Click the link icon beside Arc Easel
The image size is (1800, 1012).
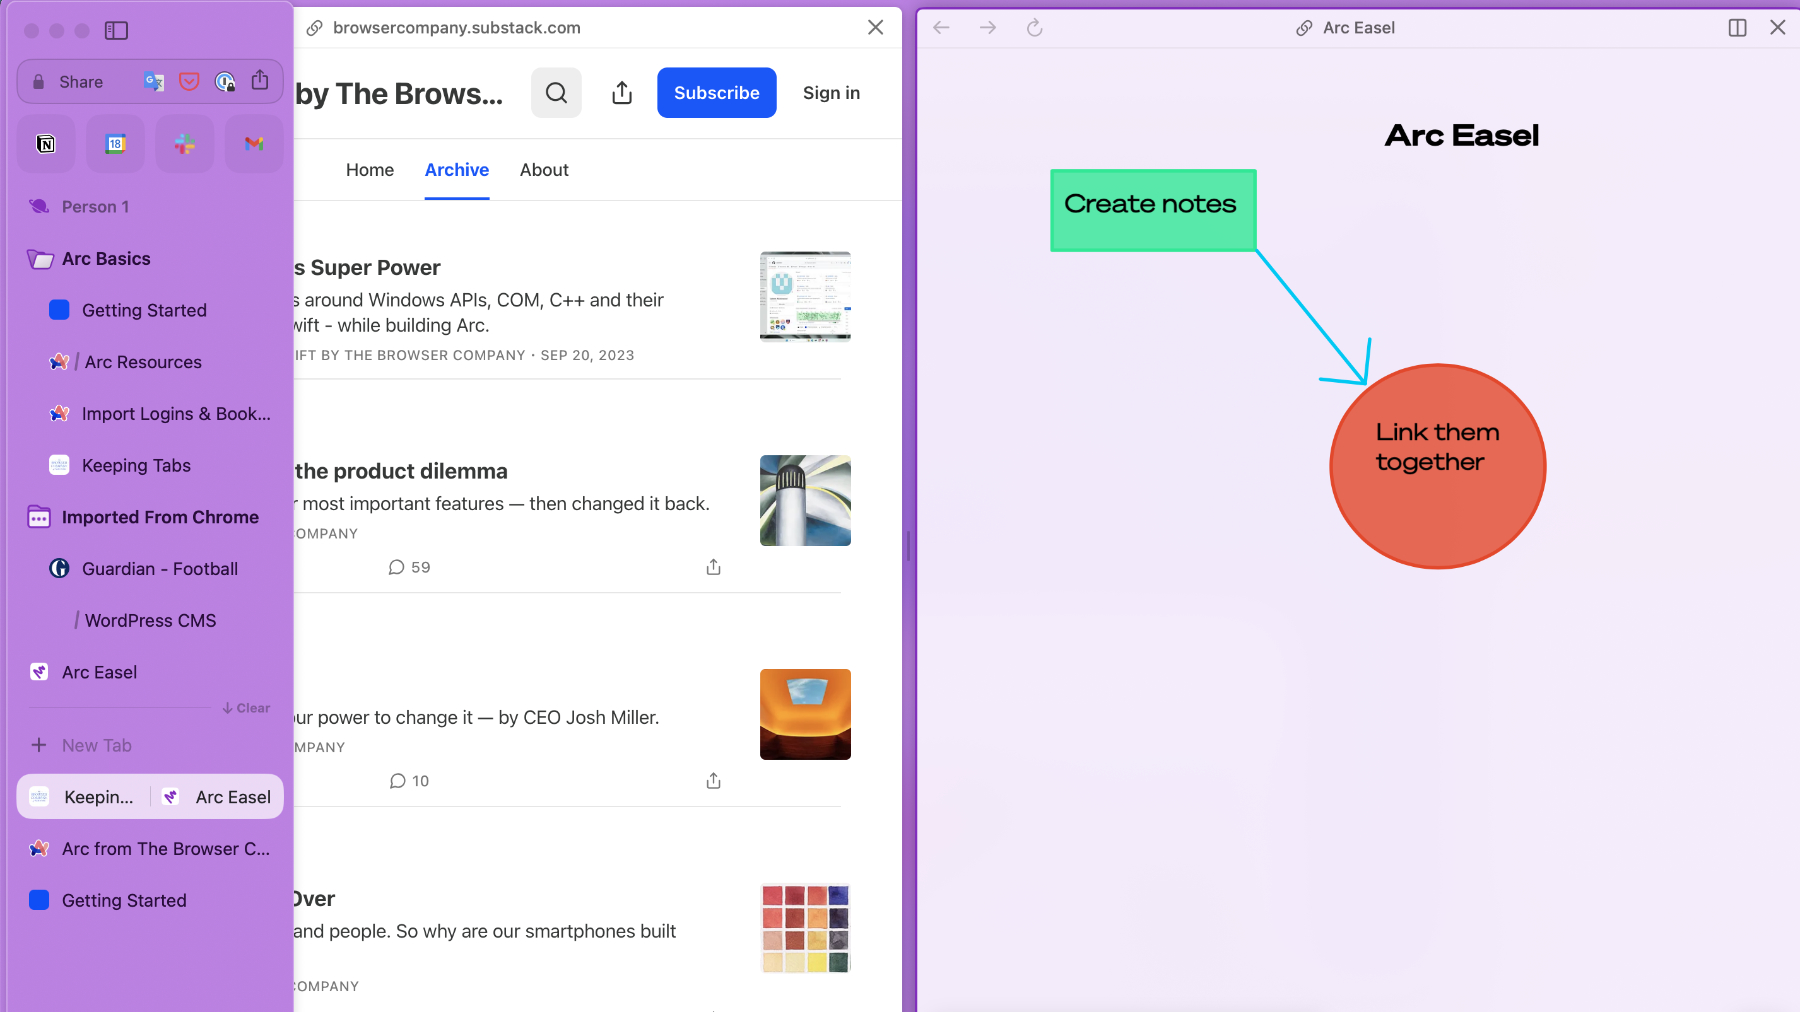pos(1304,28)
